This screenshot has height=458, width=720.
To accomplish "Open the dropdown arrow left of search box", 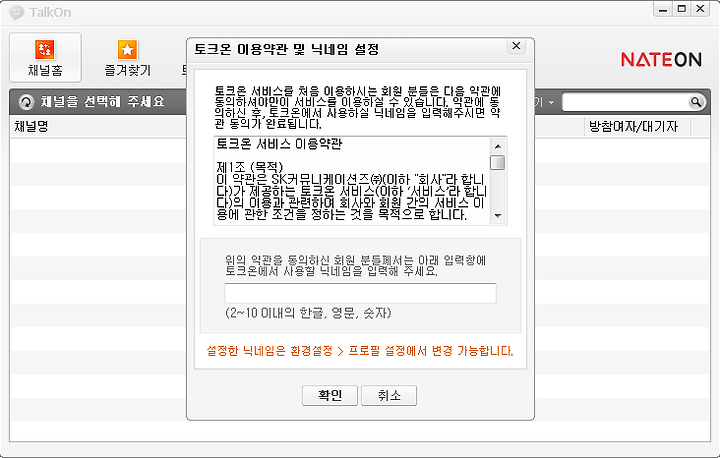I will pyautogui.click(x=551, y=102).
